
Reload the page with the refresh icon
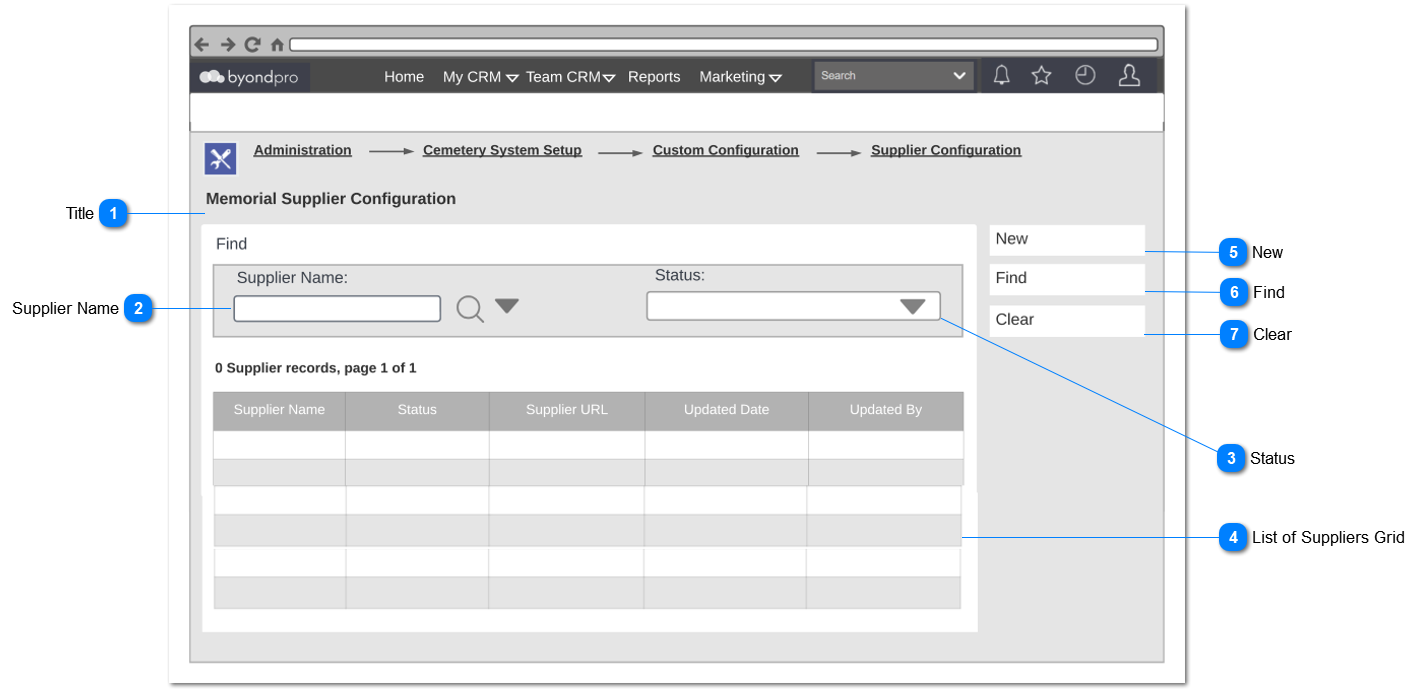click(253, 45)
